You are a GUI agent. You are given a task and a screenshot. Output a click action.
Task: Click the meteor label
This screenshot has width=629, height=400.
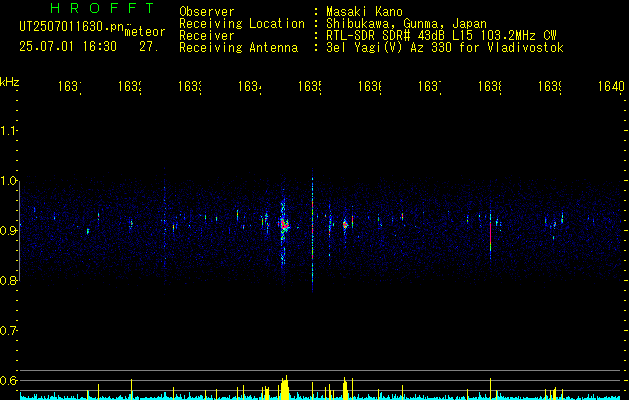pos(145,32)
